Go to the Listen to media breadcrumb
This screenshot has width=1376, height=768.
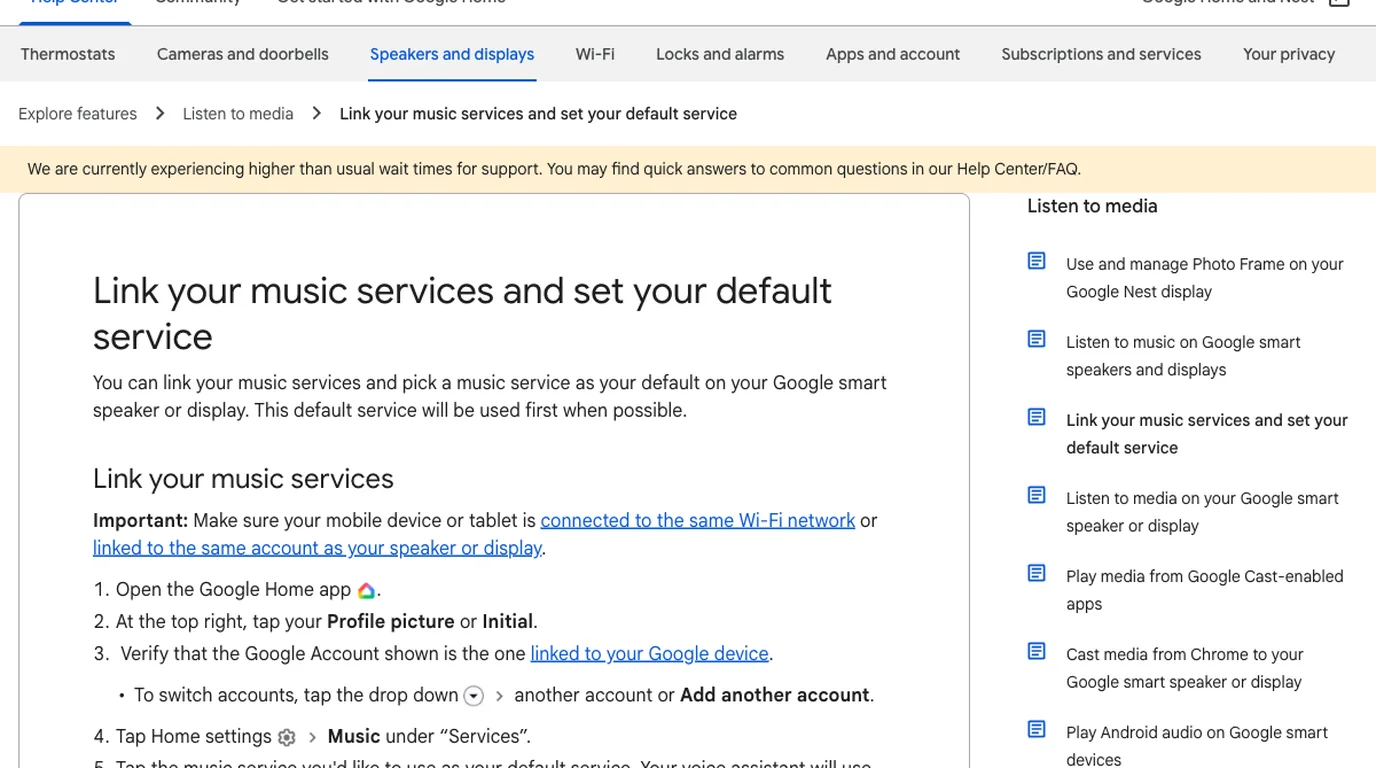click(x=238, y=114)
